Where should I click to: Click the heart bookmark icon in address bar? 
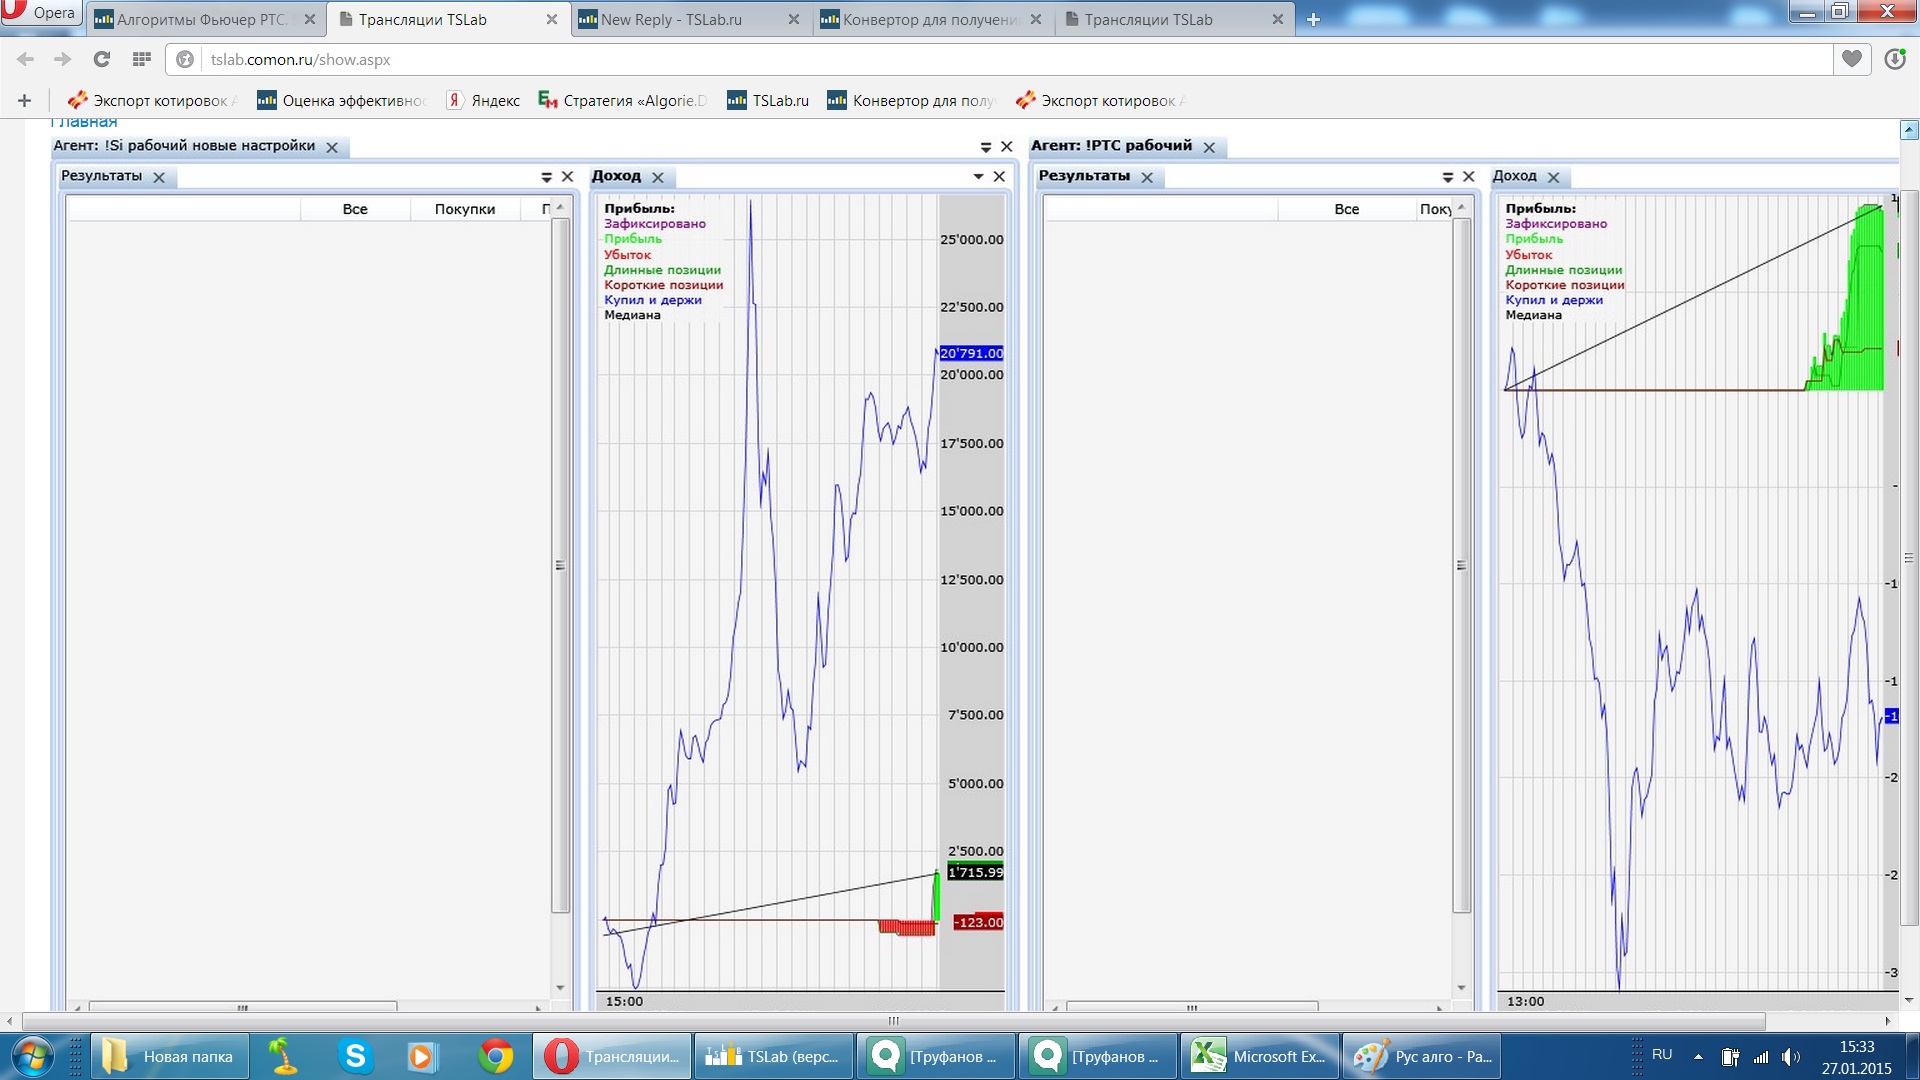pyautogui.click(x=1851, y=59)
